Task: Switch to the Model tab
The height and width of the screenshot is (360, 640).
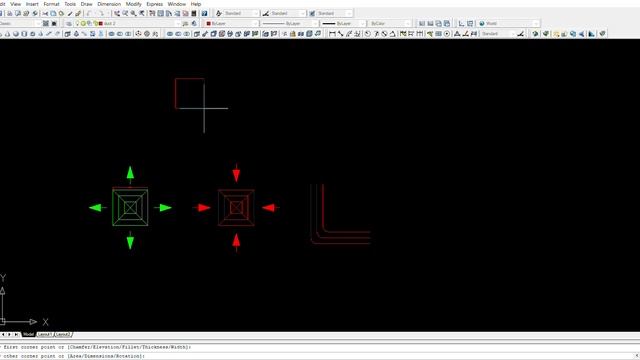Action: tap(28, 334)
